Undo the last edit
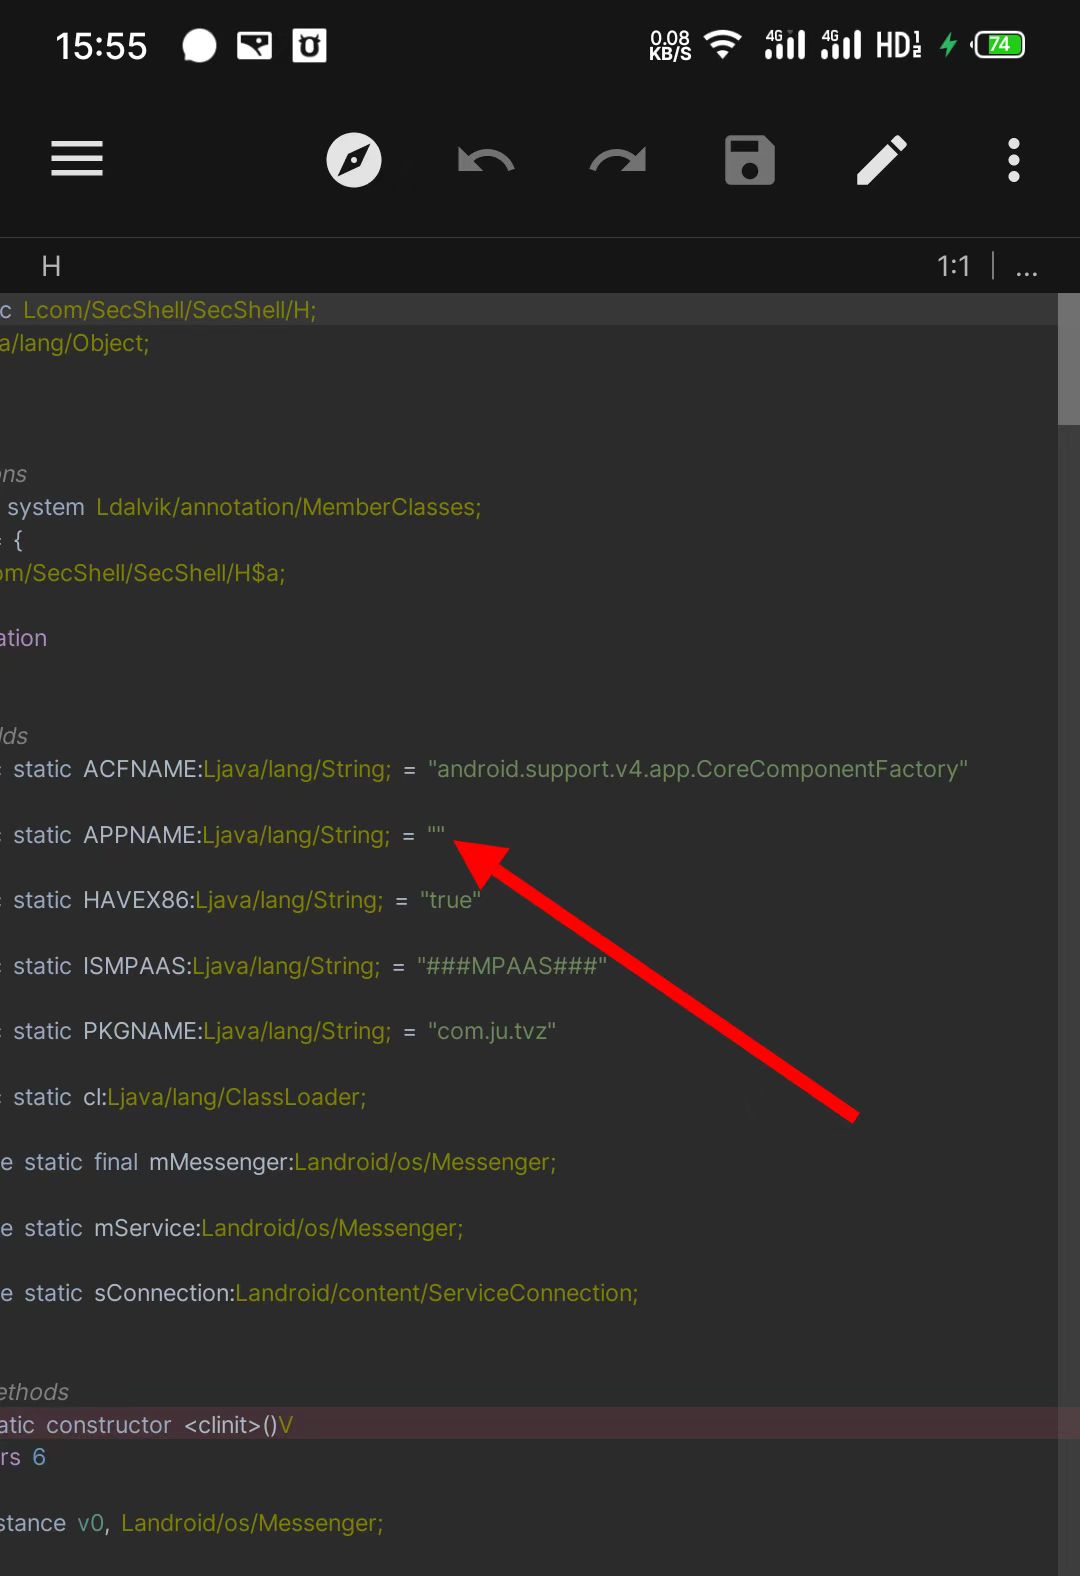The width and height of the screenshot is (1080, 1576). click(x=486, y=160)
